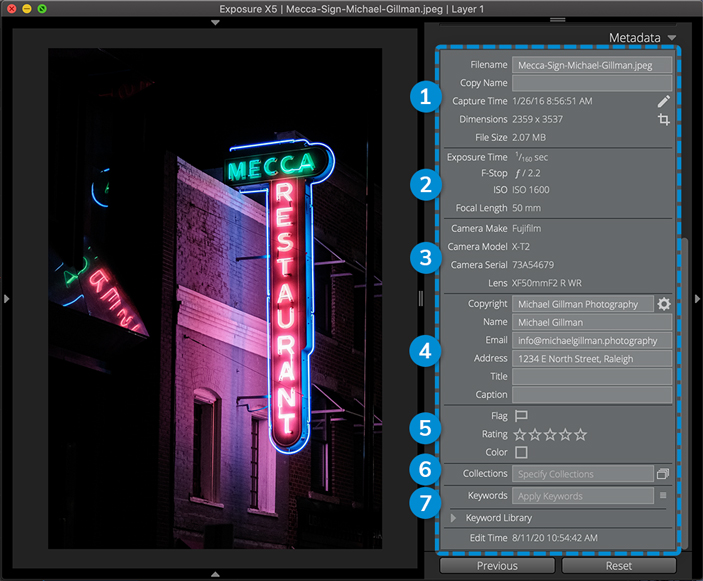Click the Exposure Time value 1/160 sec
Viewport: 703px width, 581px height.
532,157
